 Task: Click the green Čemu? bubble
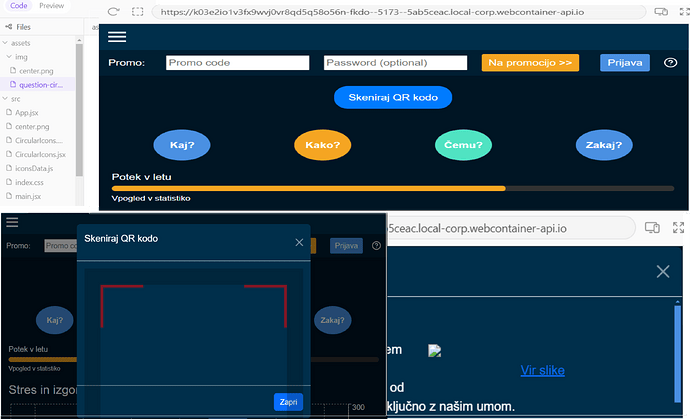pyautogui.click(x=463, y=145)
